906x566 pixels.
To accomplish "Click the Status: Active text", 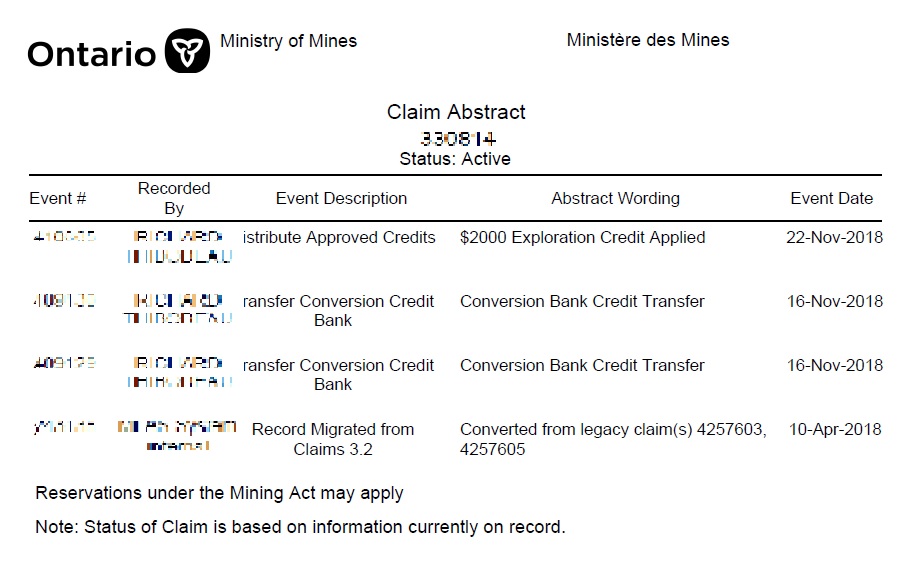I will [455, 159].
